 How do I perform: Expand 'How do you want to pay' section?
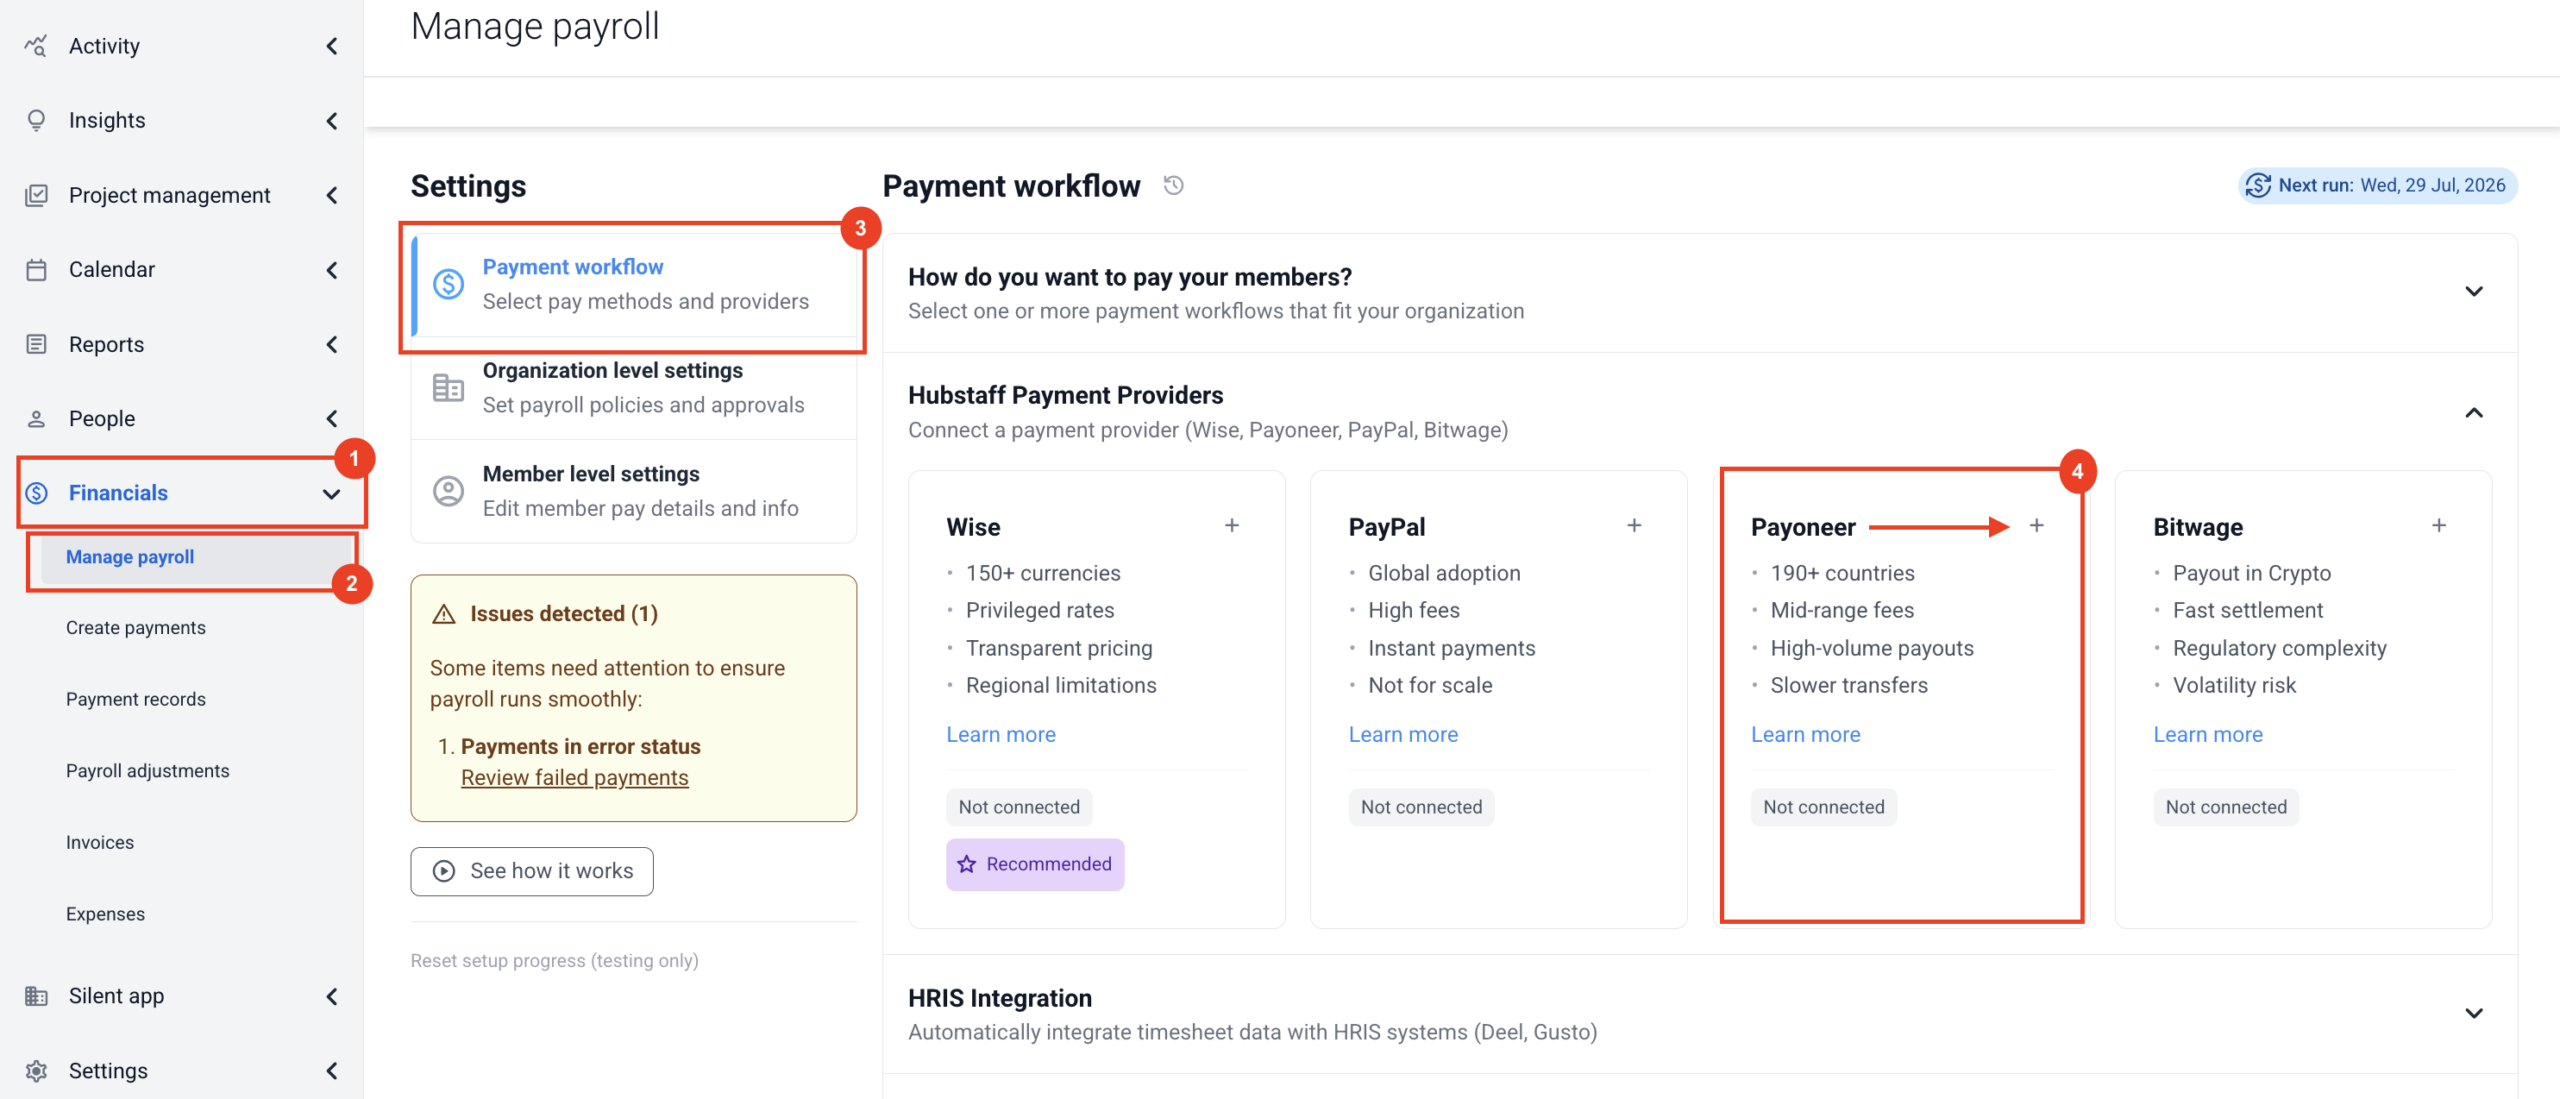pyautogui.click(x=2474, y=292)
